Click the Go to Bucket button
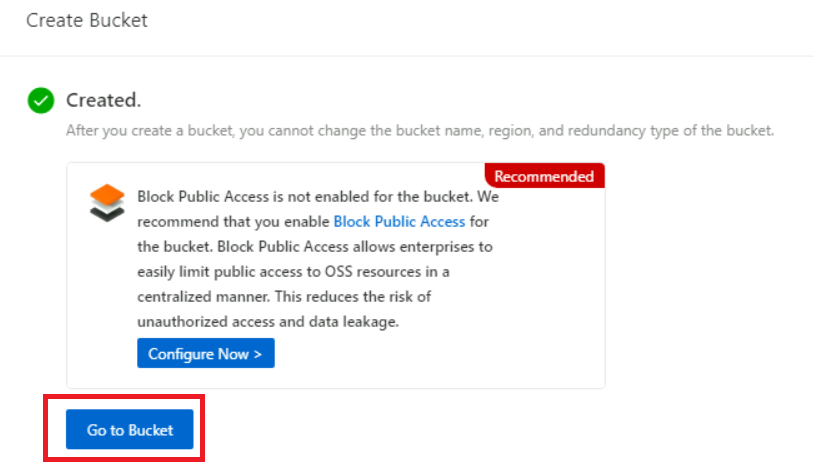The width and height of the screenshot is (814, 471). click(x=130, y=430)
